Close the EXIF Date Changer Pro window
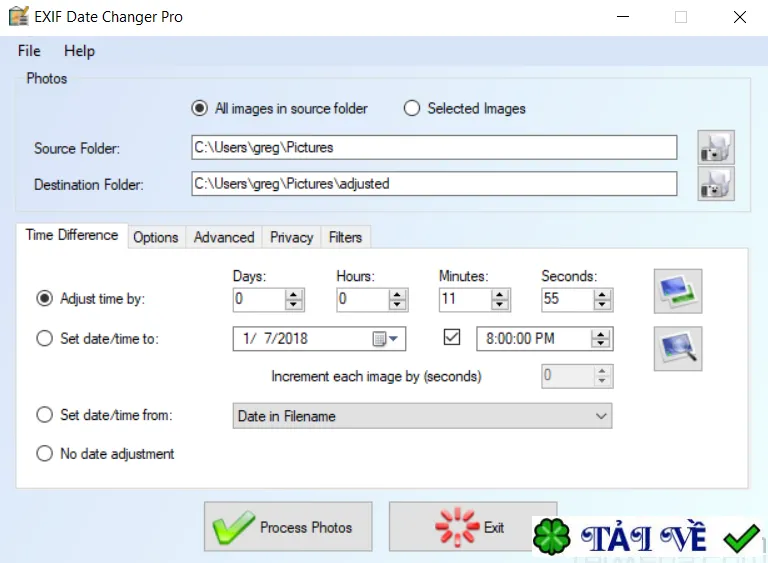Screen dimensions: 768x563 740,17
